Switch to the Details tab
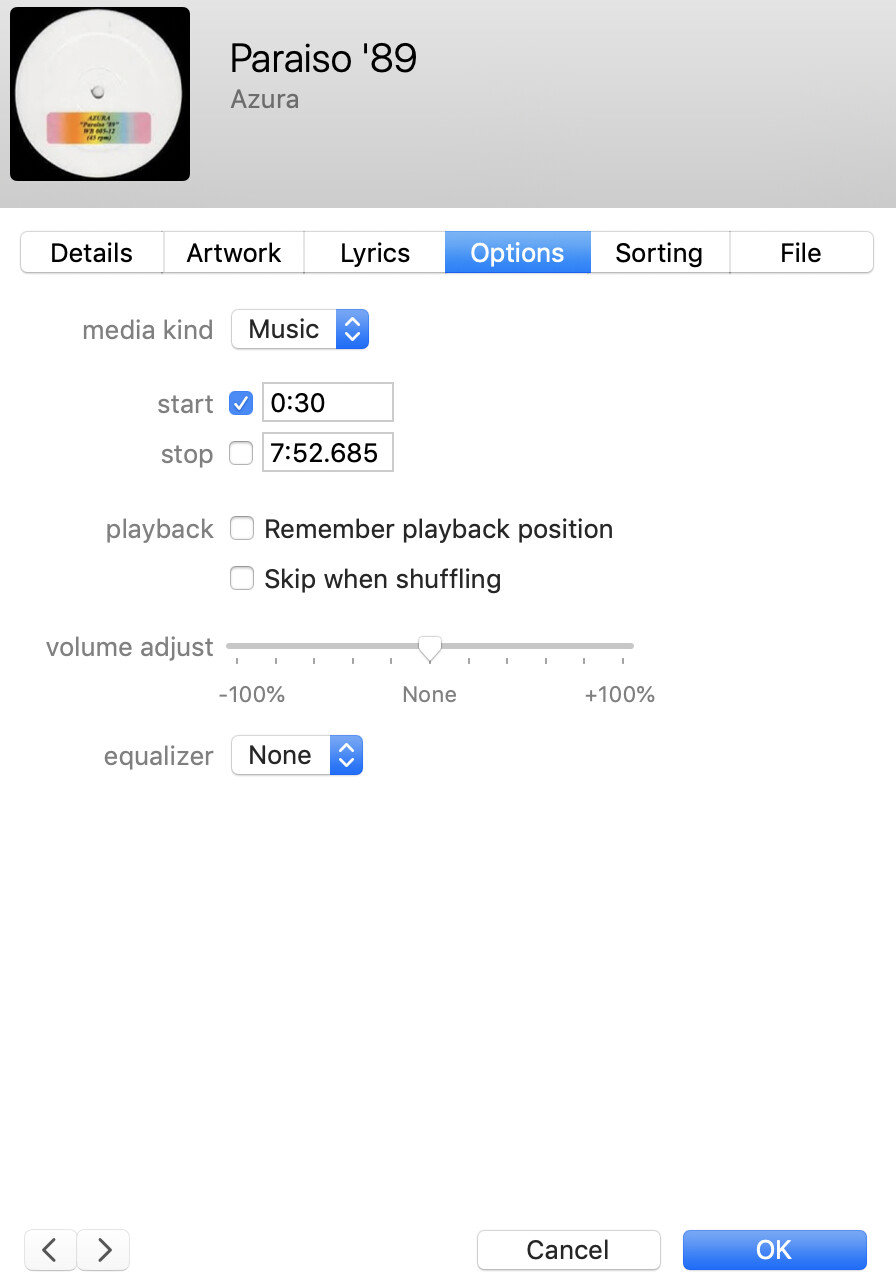 tap(92, 253)
